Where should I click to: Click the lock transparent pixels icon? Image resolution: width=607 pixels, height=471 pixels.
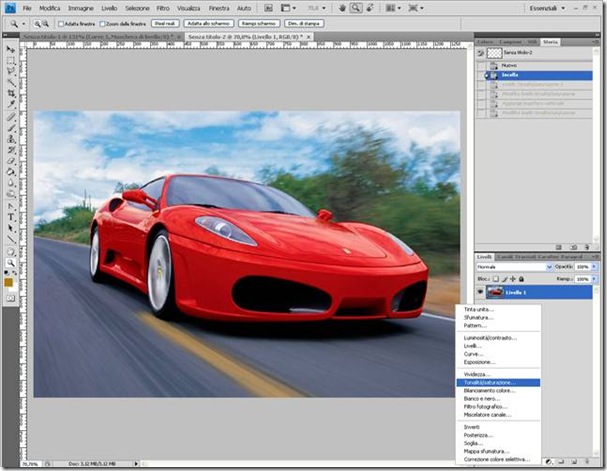coord(496,279)
